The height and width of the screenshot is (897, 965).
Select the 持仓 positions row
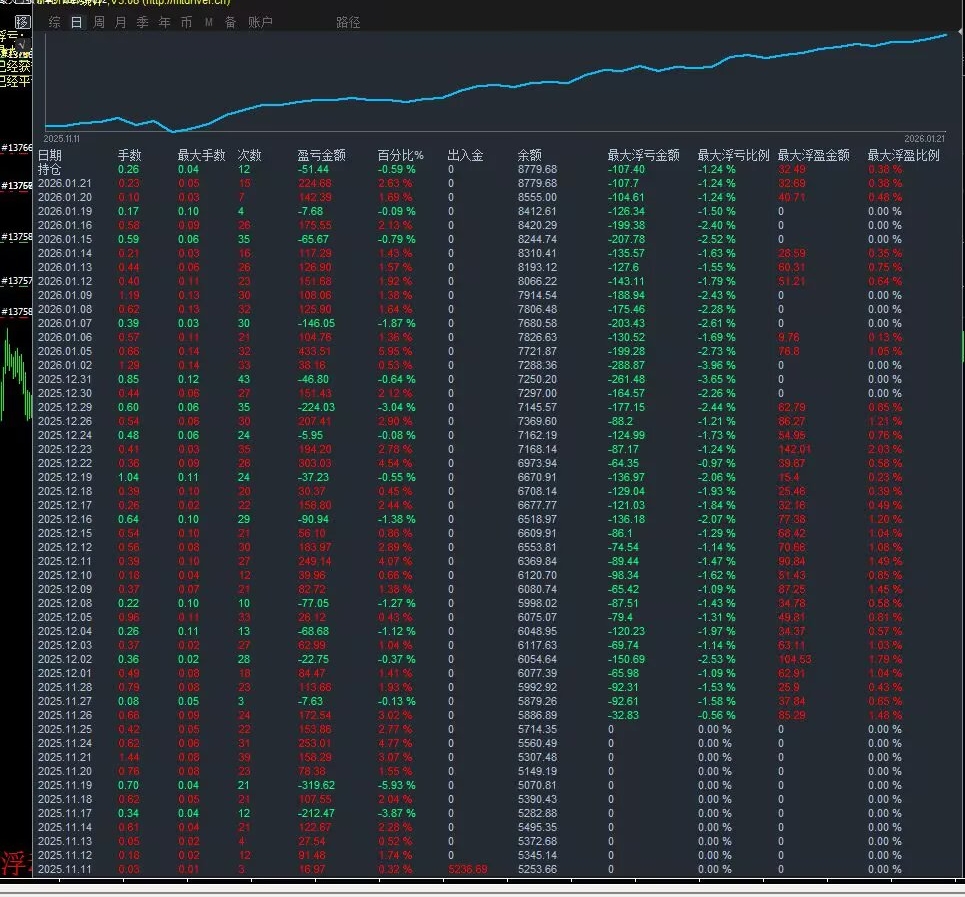tap(50, 169)
